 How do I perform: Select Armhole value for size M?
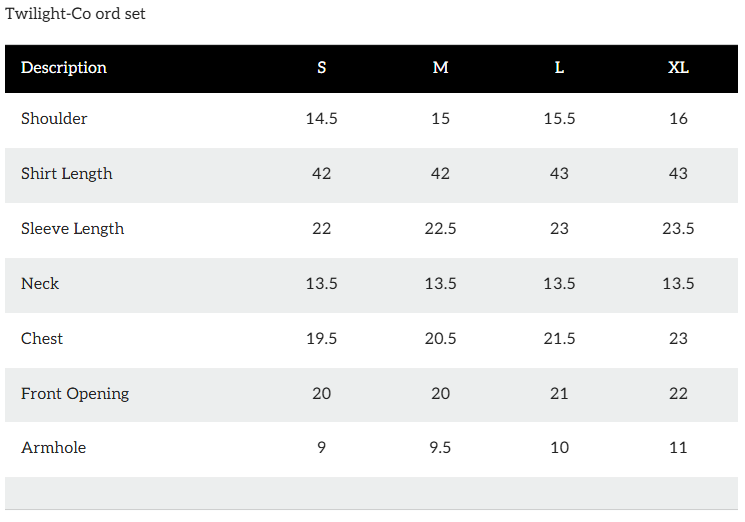click(x=440, y=448)
